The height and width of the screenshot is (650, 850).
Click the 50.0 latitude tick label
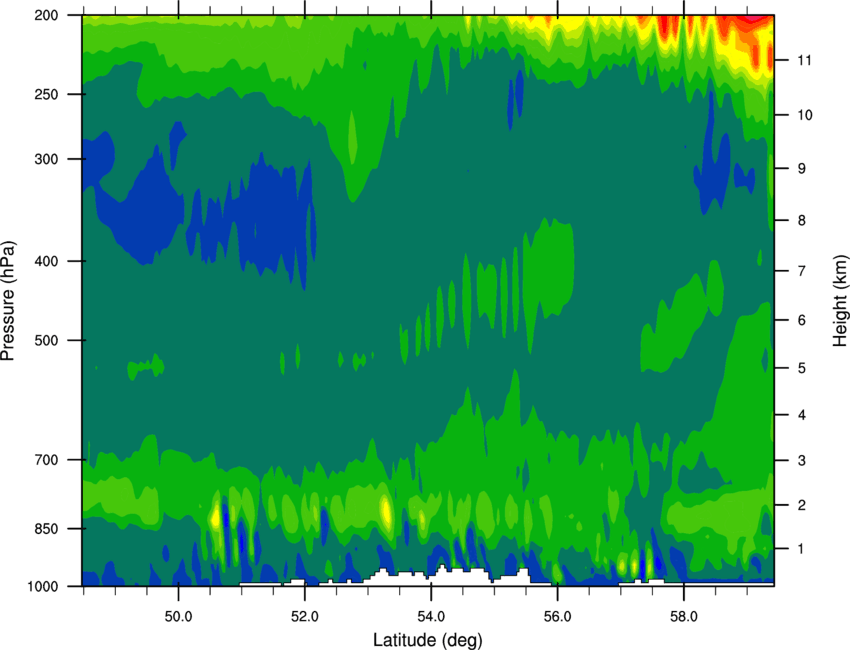[x=178, y=617]
